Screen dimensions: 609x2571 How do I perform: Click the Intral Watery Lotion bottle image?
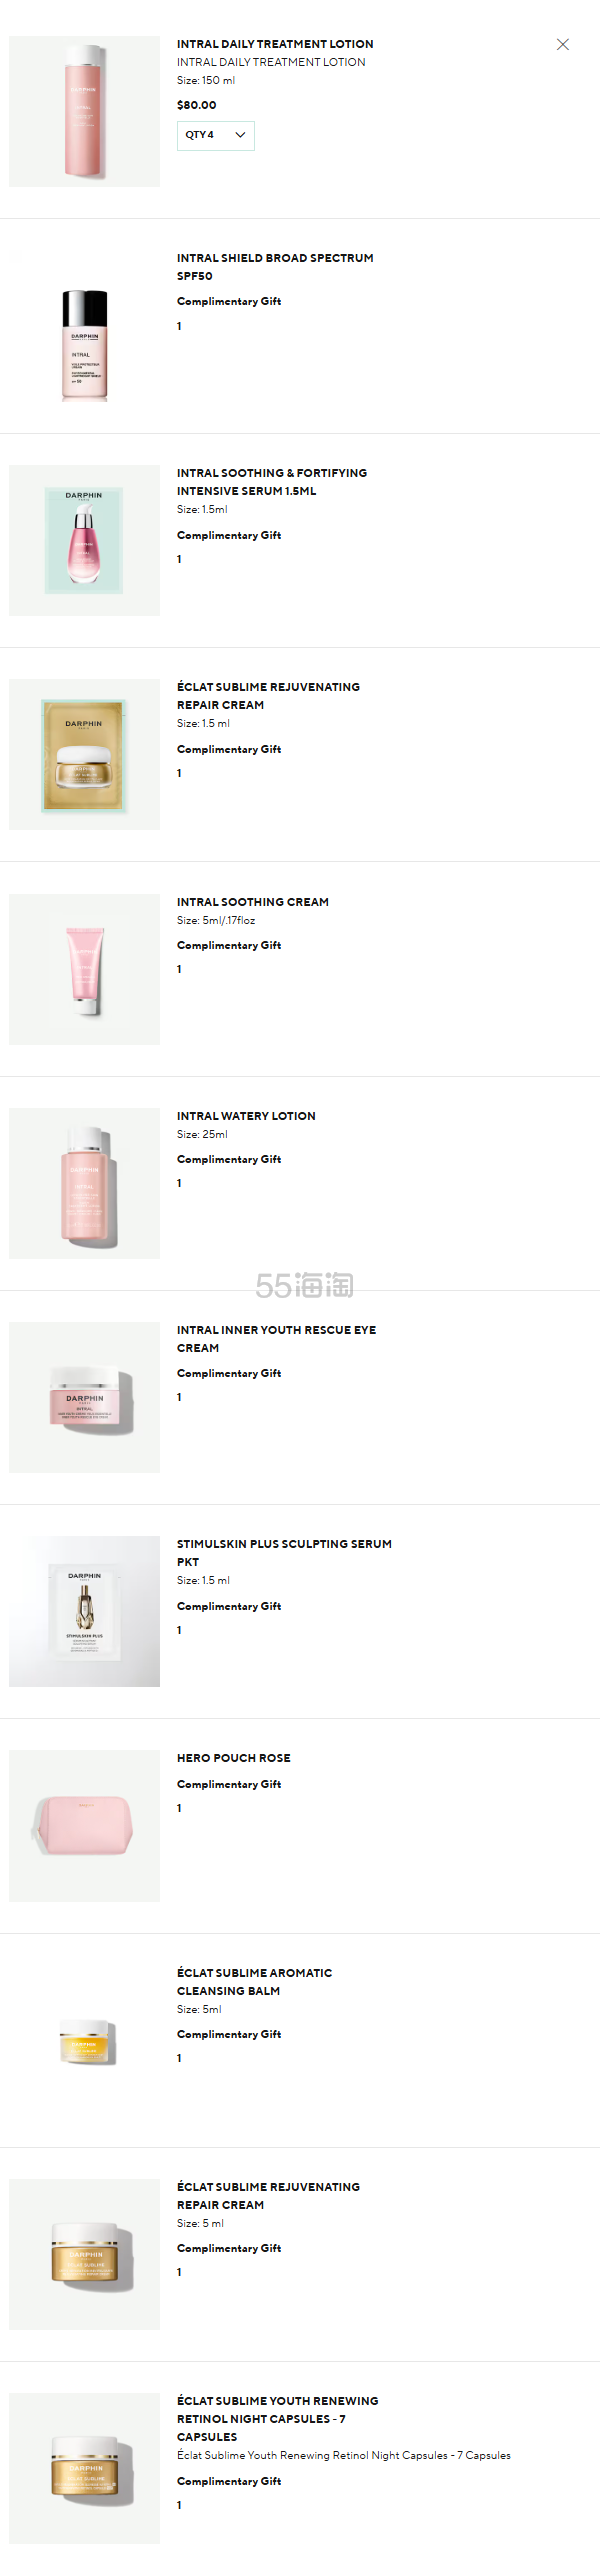pos(85,1184)
